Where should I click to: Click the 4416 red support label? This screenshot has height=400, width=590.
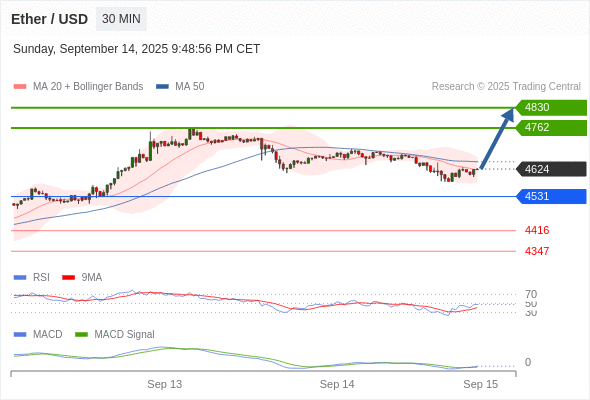tap(537, 230)
